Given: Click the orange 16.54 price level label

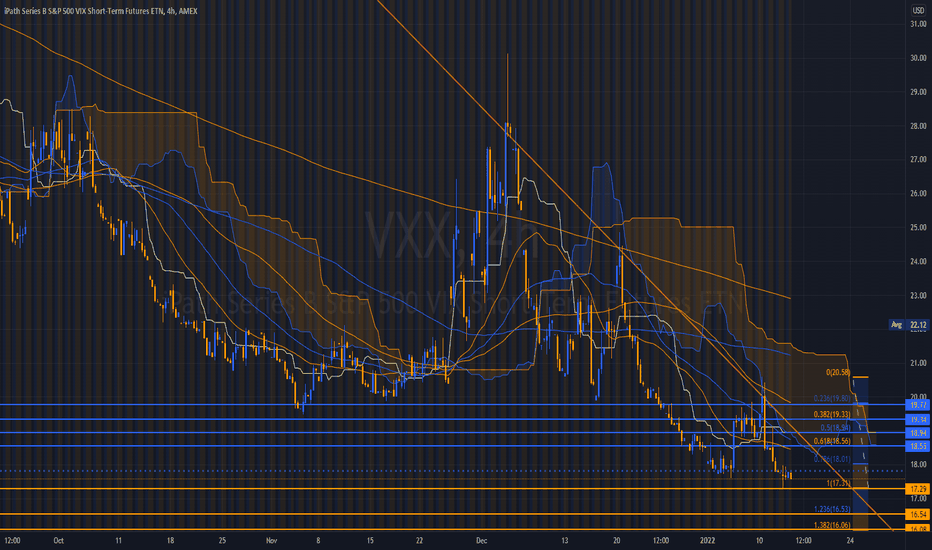Looking at the screenshot, I should point(918,514).
